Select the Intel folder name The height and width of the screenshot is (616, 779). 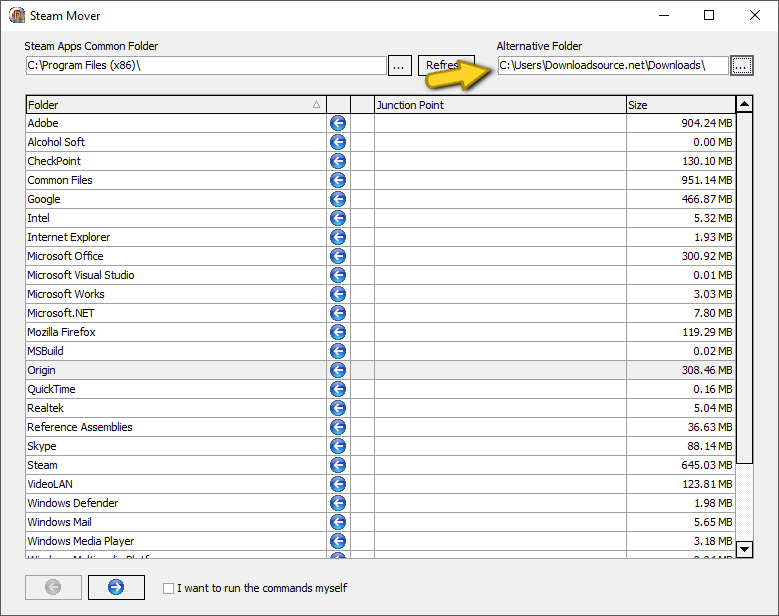pyautogui.click(x=38, y=218)
